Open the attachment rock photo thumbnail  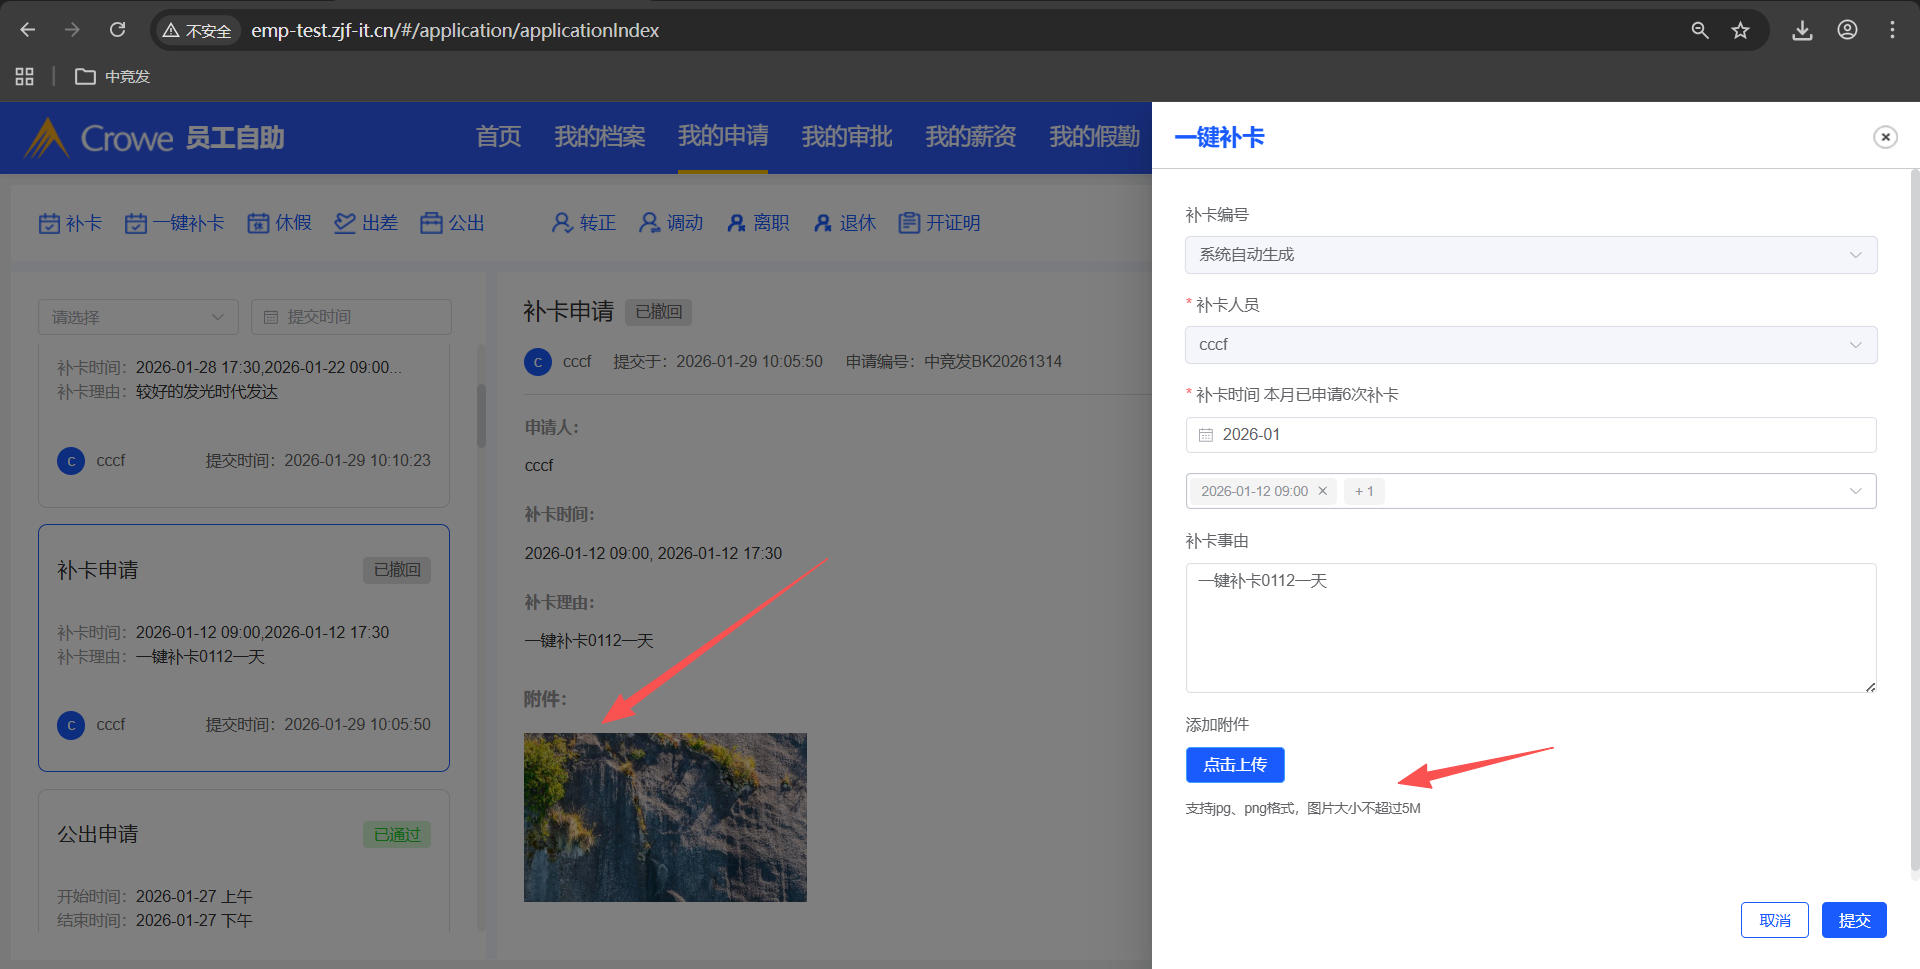(665, 817)
